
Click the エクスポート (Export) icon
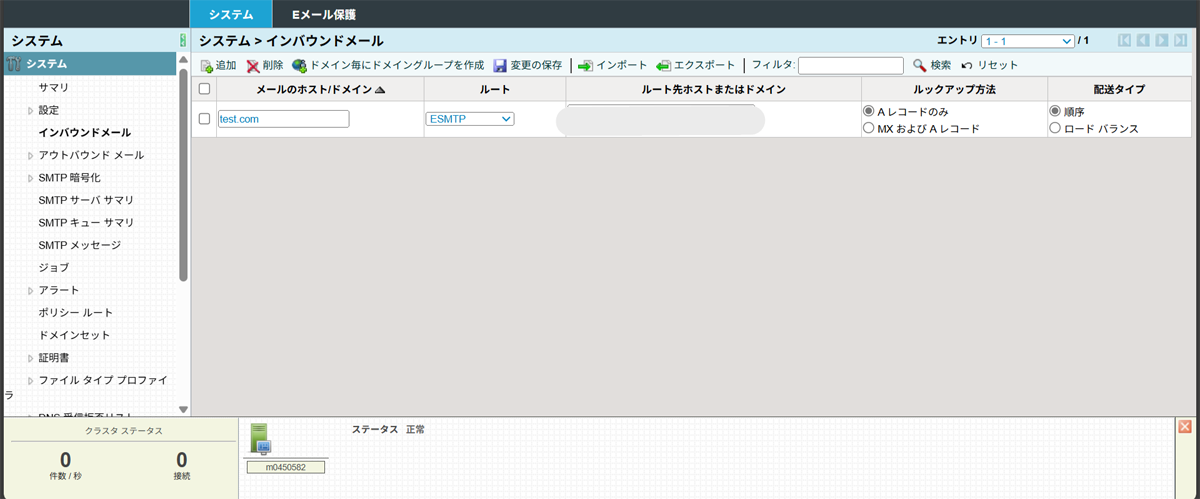(x=663, y=66)
